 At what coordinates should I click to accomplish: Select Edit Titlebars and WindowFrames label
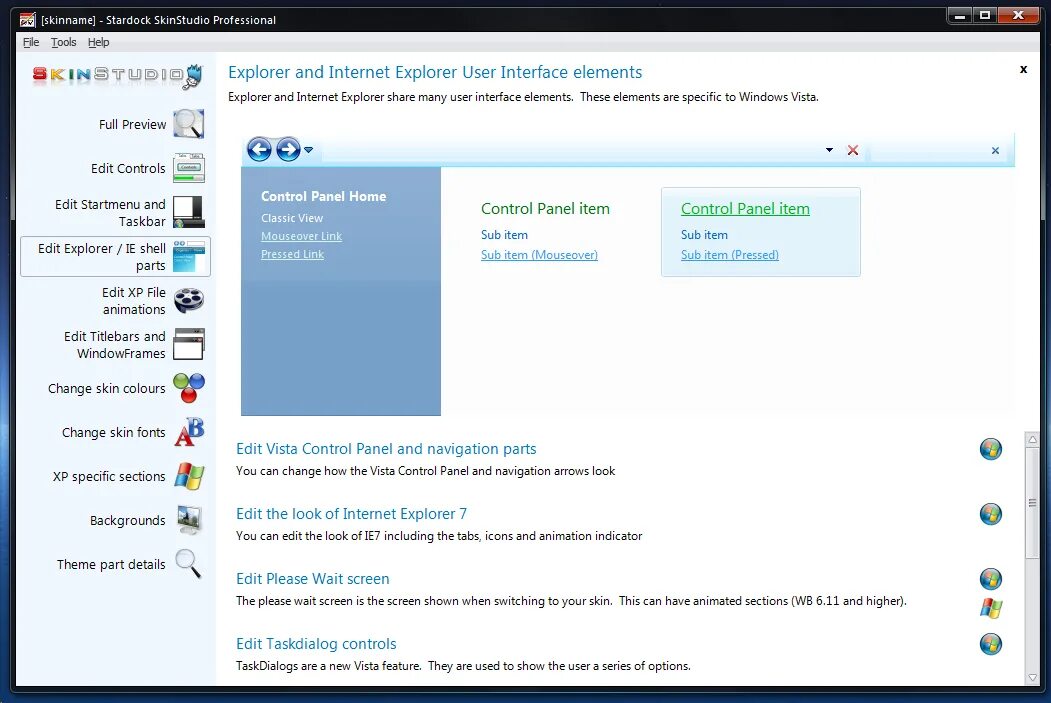[115, 345]
